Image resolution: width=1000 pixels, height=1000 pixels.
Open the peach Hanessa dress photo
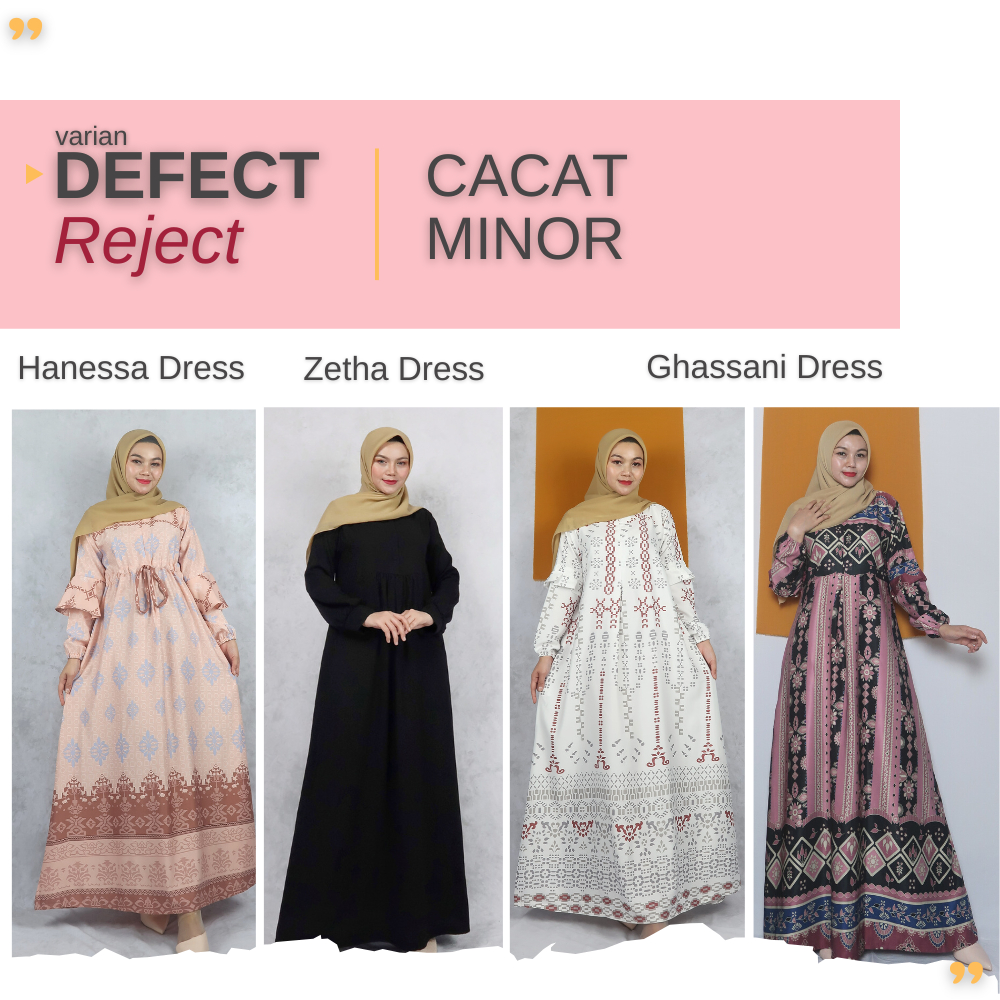(134, 682)
